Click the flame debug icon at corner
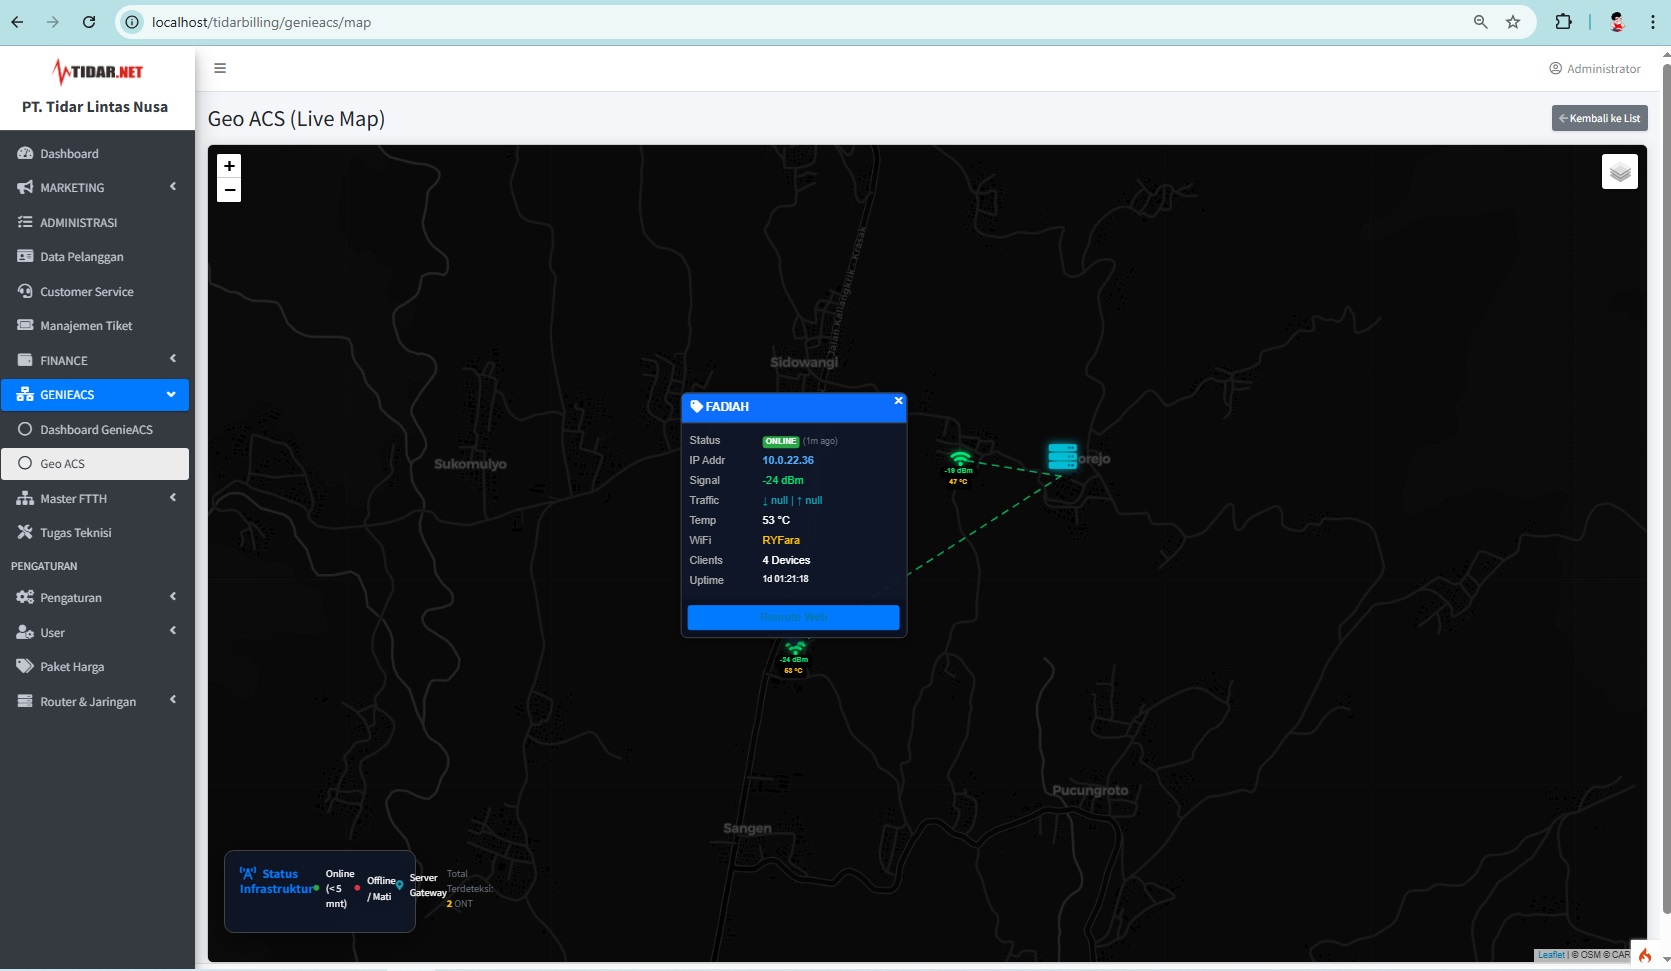Screen dimensions: 1671x971 tap(1645, 955)
